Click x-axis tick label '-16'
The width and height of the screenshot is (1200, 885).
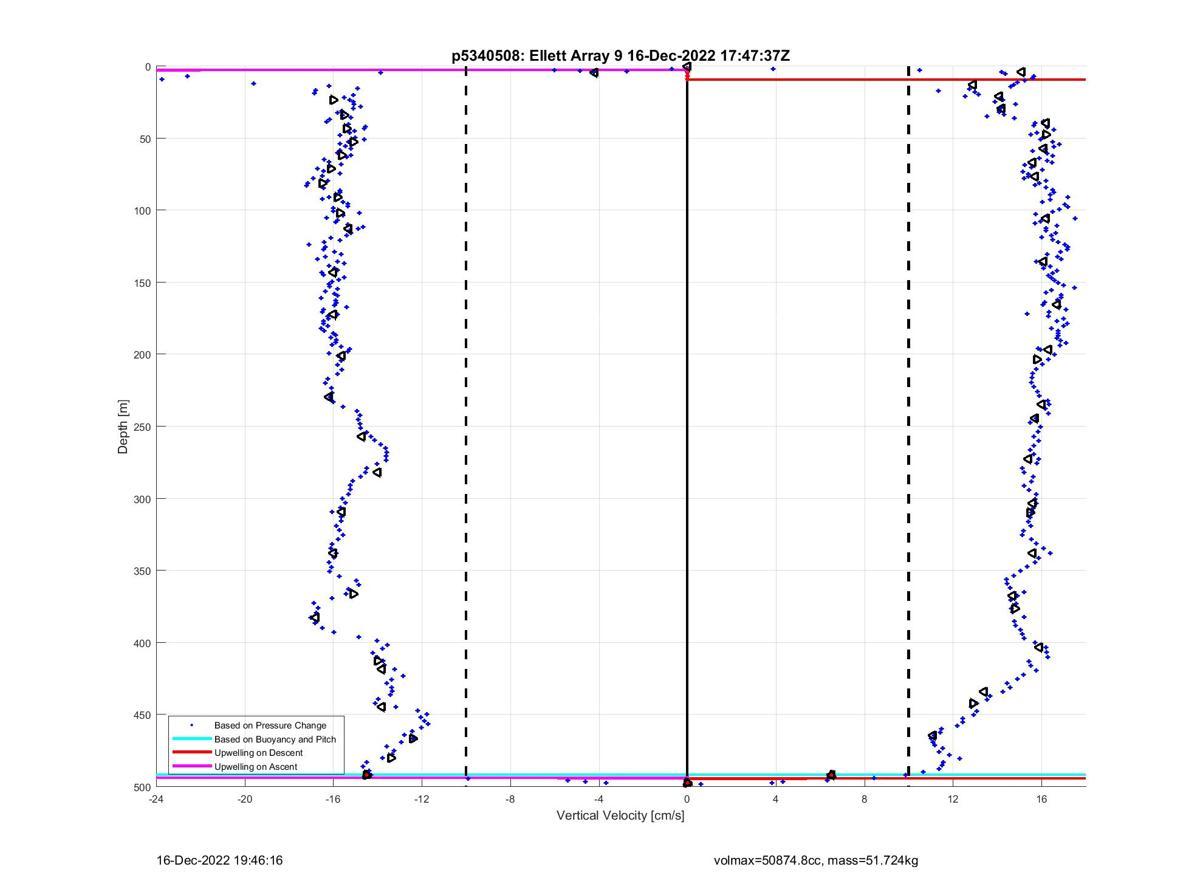click(x=332, y=799)
